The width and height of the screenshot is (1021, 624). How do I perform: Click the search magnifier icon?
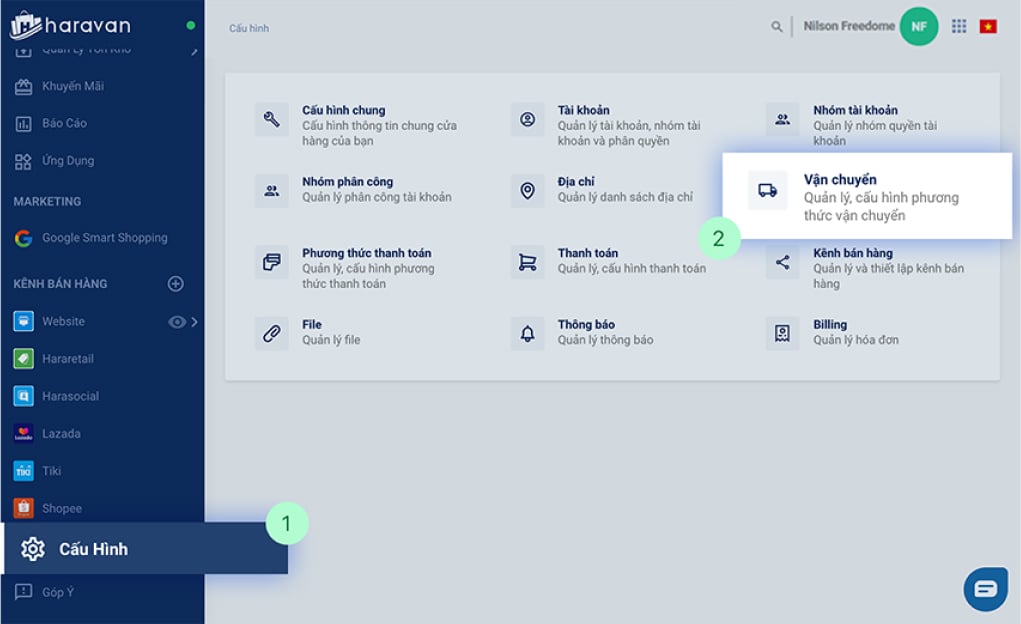777,27
